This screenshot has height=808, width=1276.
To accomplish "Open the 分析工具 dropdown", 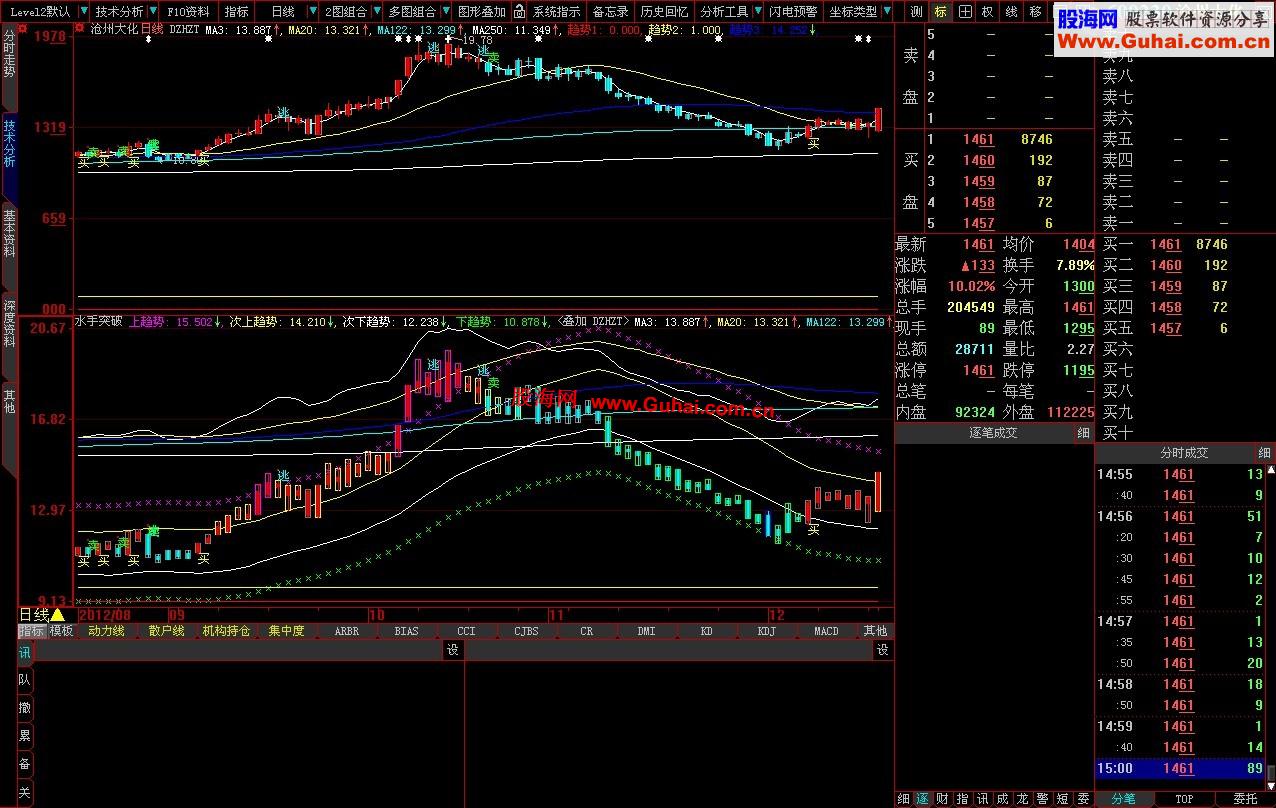I will click(x=729, y=12).
